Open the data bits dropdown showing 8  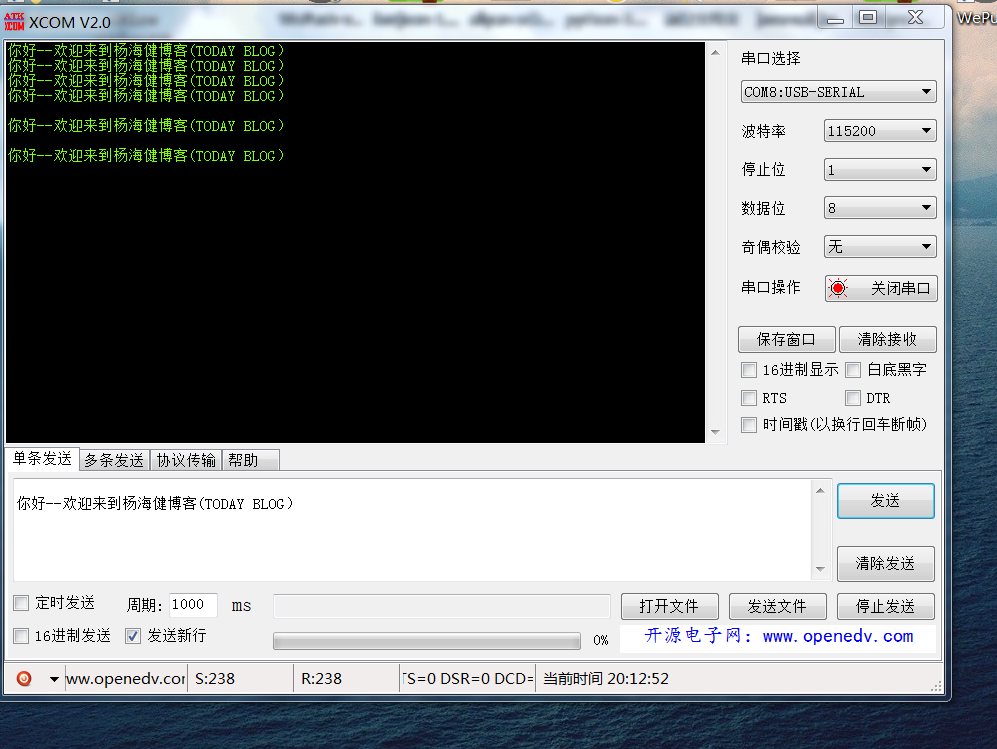tap(879, 208)
